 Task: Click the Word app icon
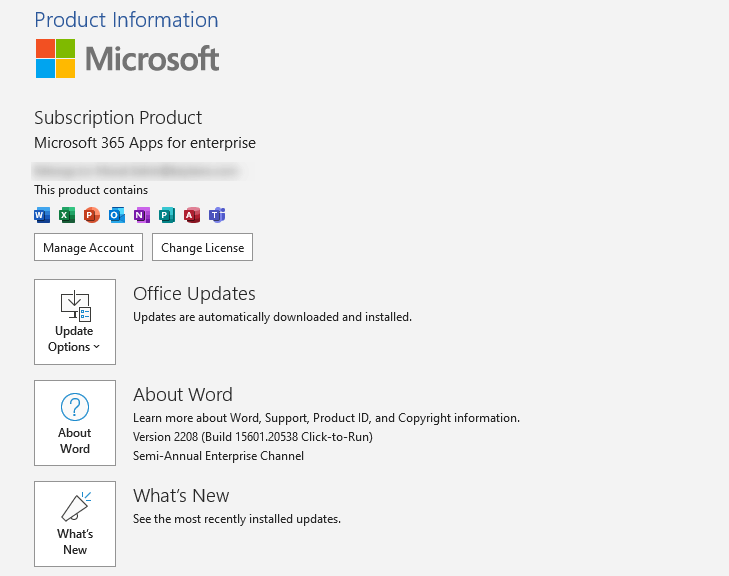[x=42, y=215]
